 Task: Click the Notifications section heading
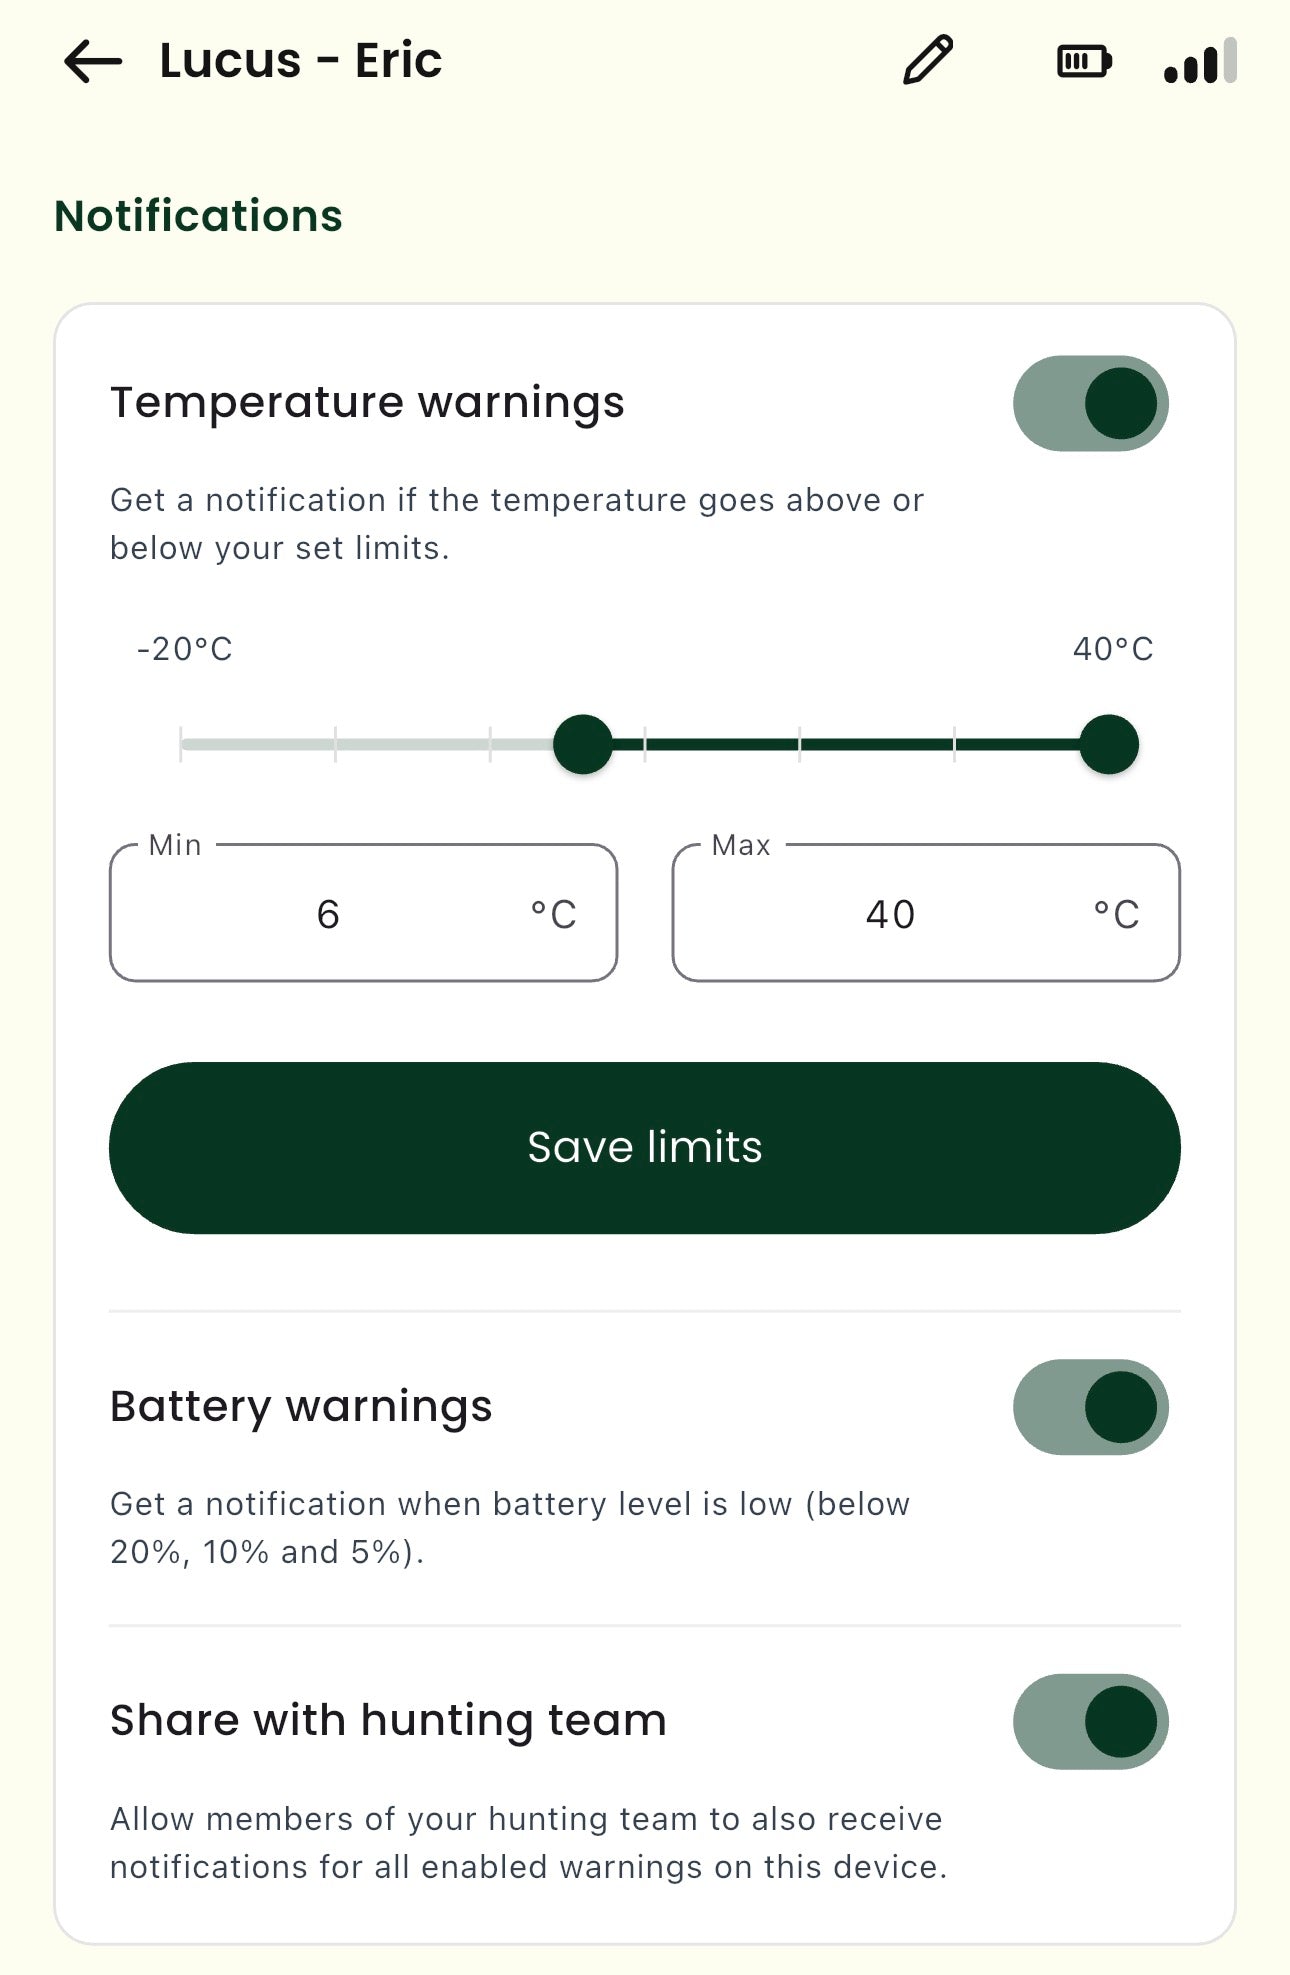[198, 216]
